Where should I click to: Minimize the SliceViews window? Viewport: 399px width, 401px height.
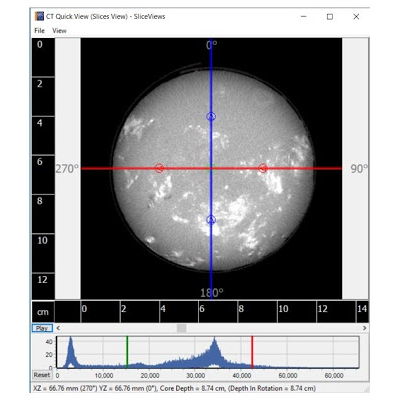[x=303, y=16]
